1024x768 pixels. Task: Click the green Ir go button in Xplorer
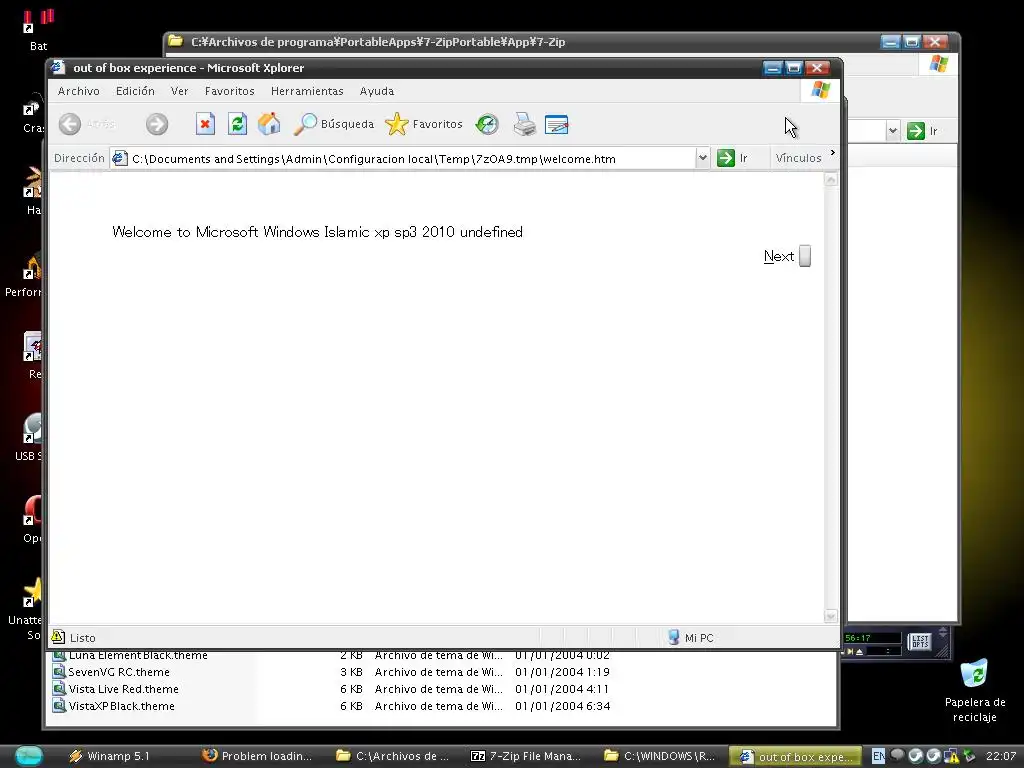(731, 158)
